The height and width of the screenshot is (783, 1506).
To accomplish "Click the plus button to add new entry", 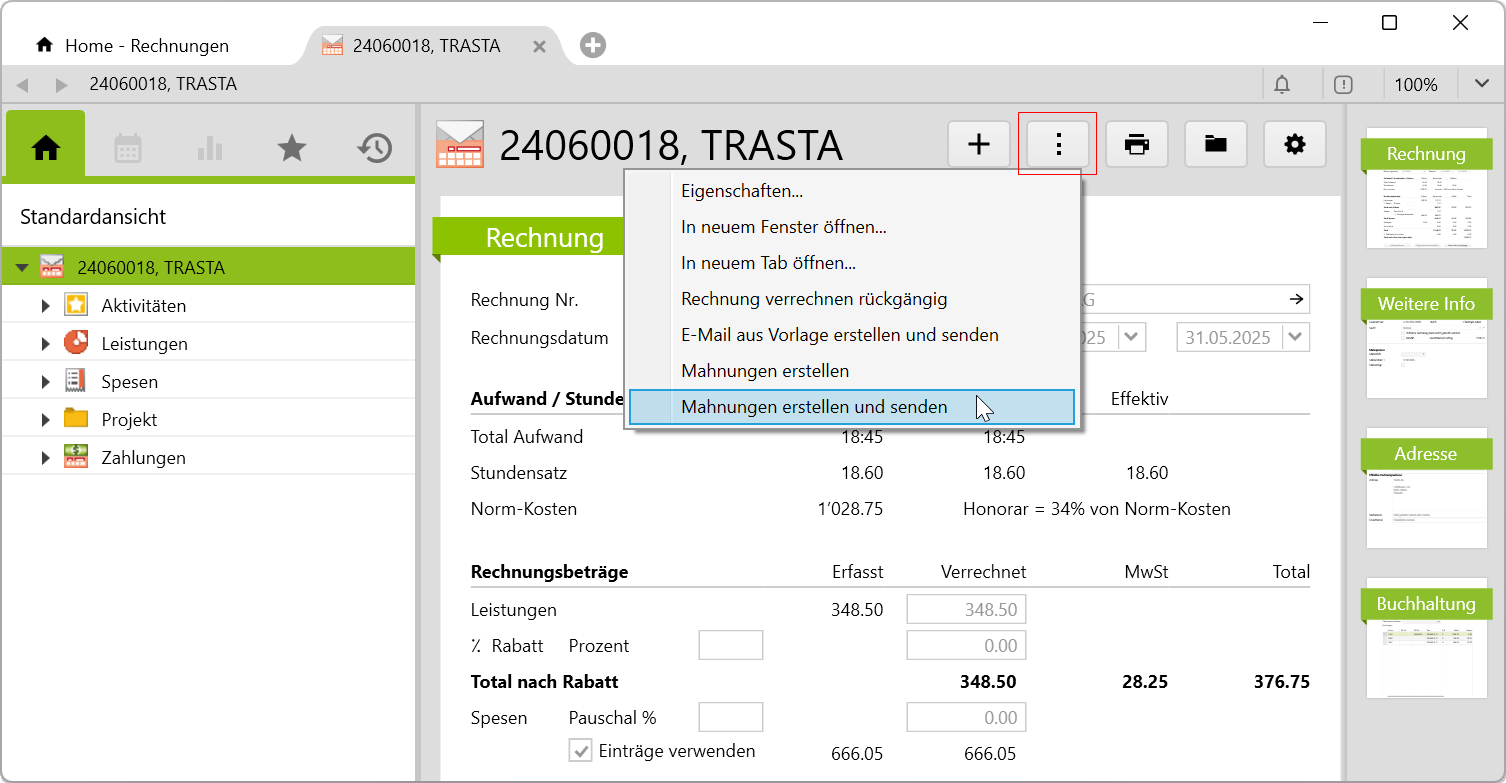I will (x=979, y=145).
